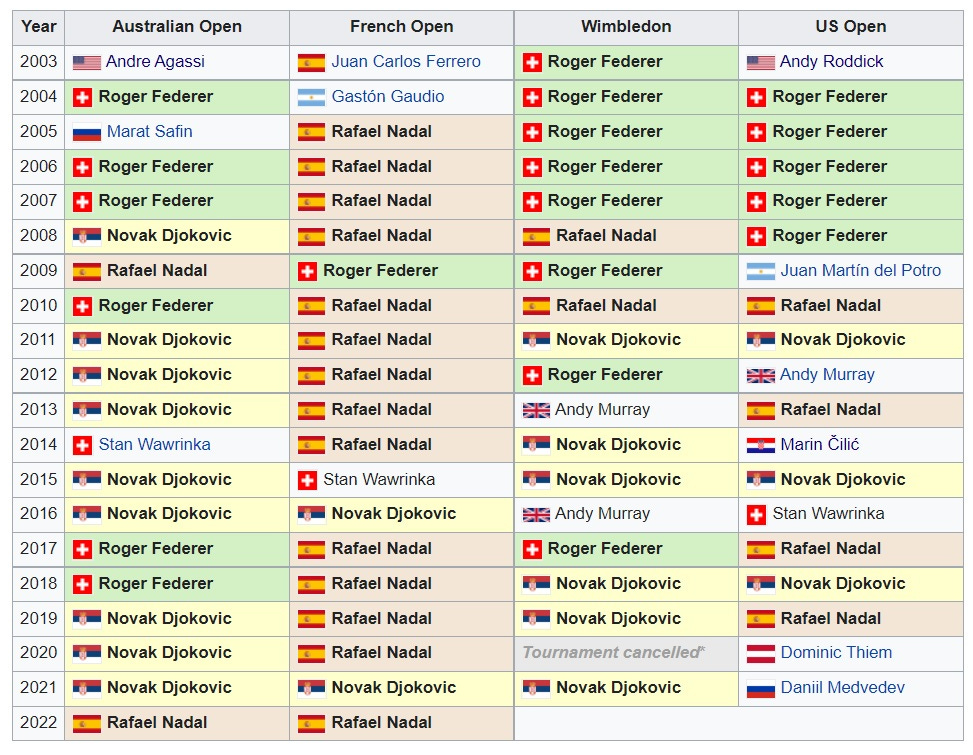Screen dimensions: 973x755
Task: Click the Spanish flag in 2008 Wimbledon cell
Action: point(536,236)
